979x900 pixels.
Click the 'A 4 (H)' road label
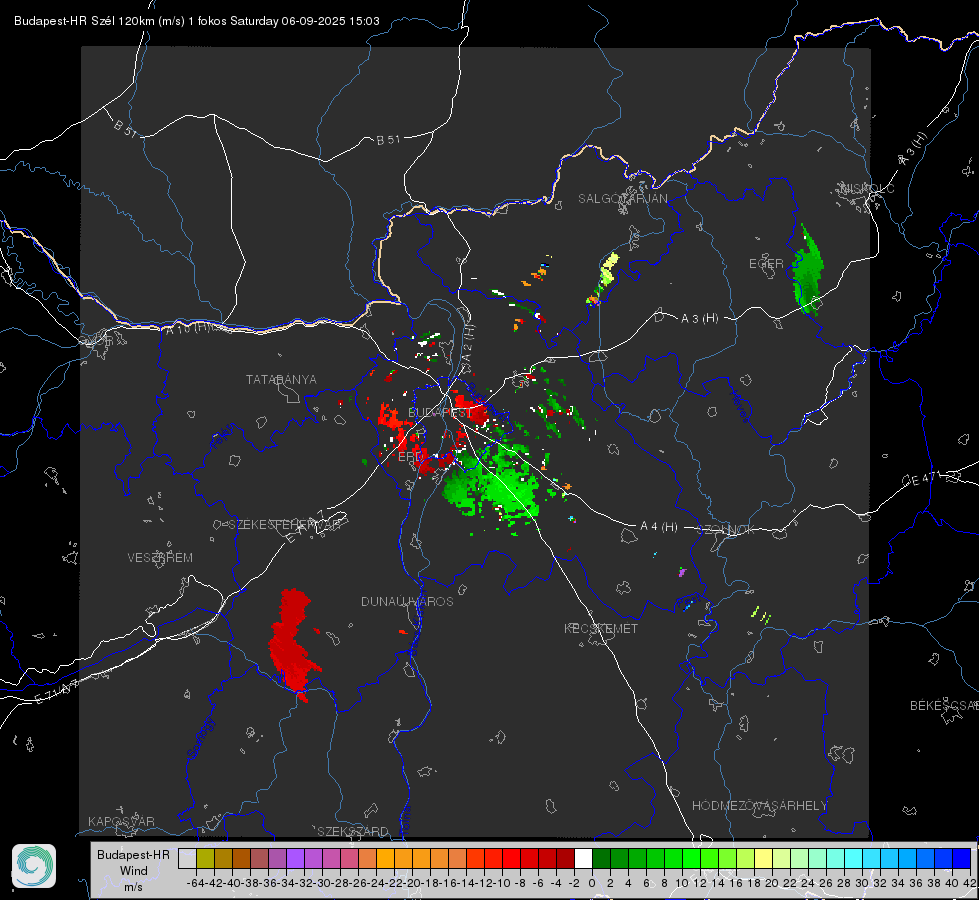pos(659,527)
